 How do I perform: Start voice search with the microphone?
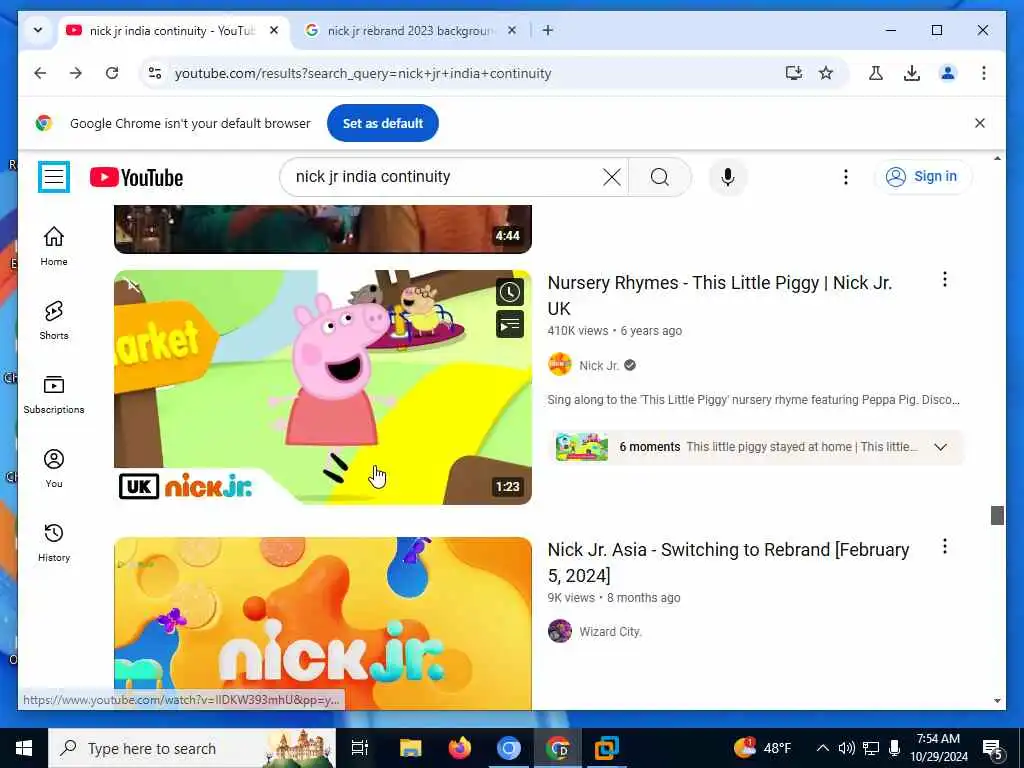728,177
